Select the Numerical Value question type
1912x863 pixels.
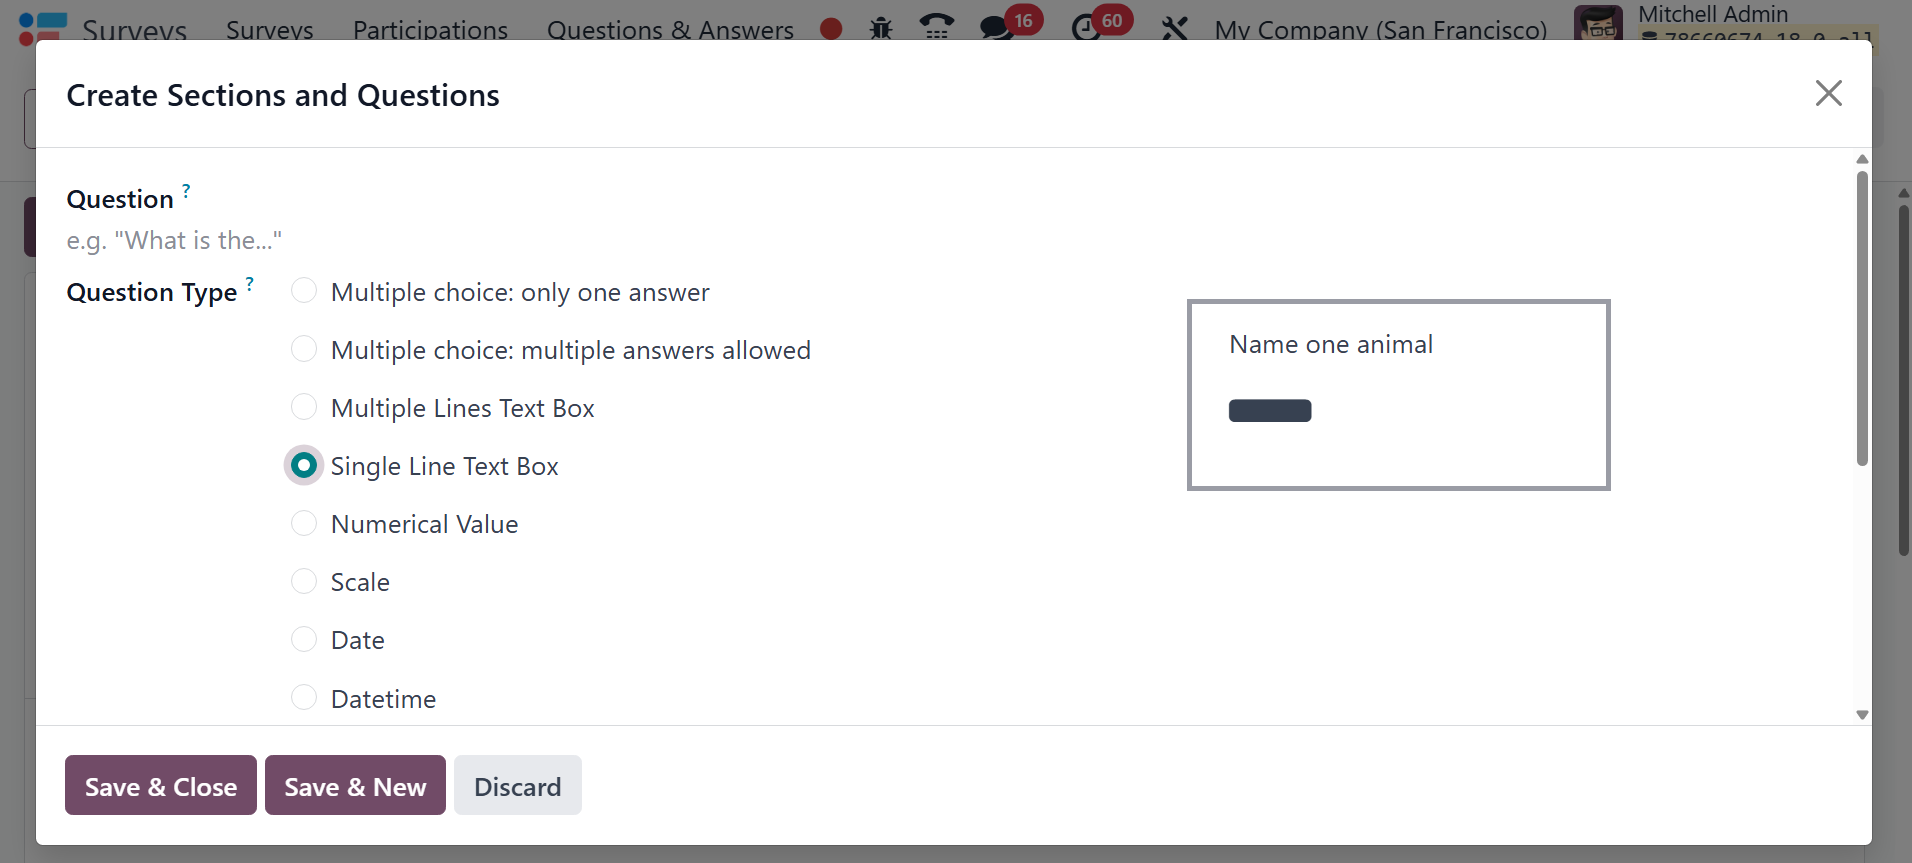(x=304, y=523)
